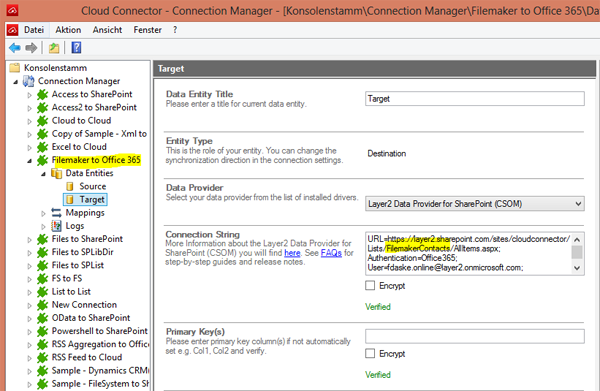
Task: Click the RSS Feed to Cloud connection icon
Action: (x=42, y=357)
